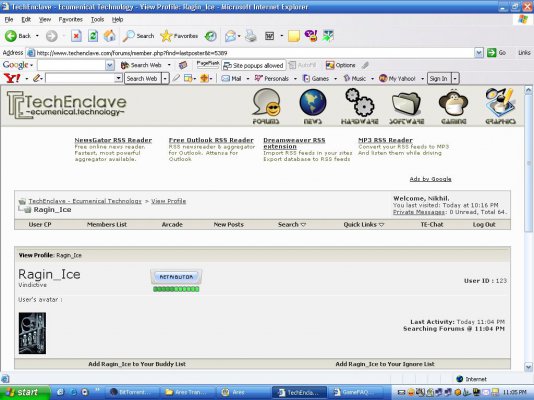The width and height of the screenshot is (534, 400).
Task: Expand Yahoo Search Web dropdown arrow
Action: coord(165,79)
